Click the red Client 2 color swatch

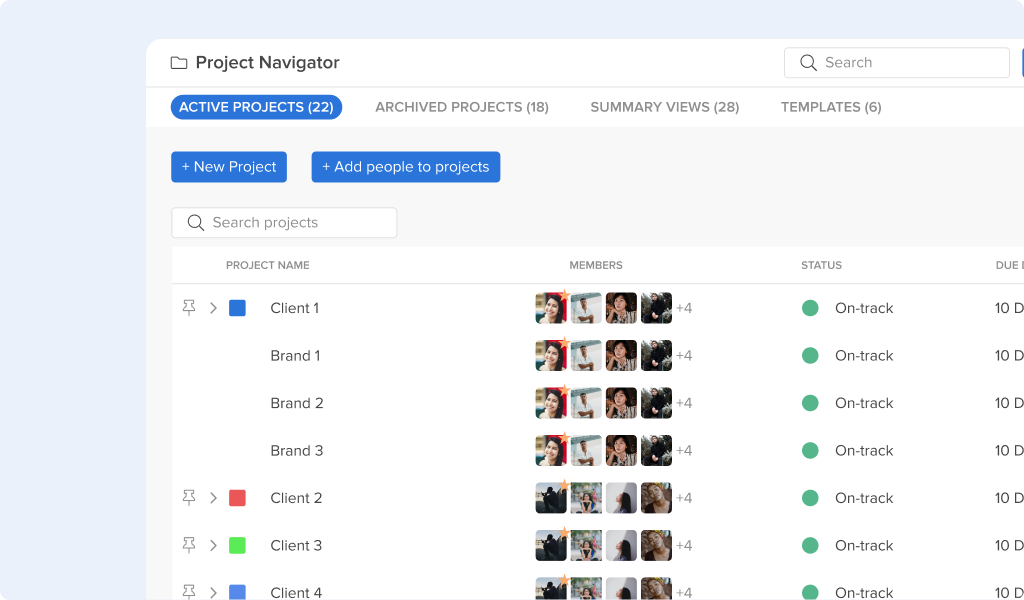tap(237, 498)
